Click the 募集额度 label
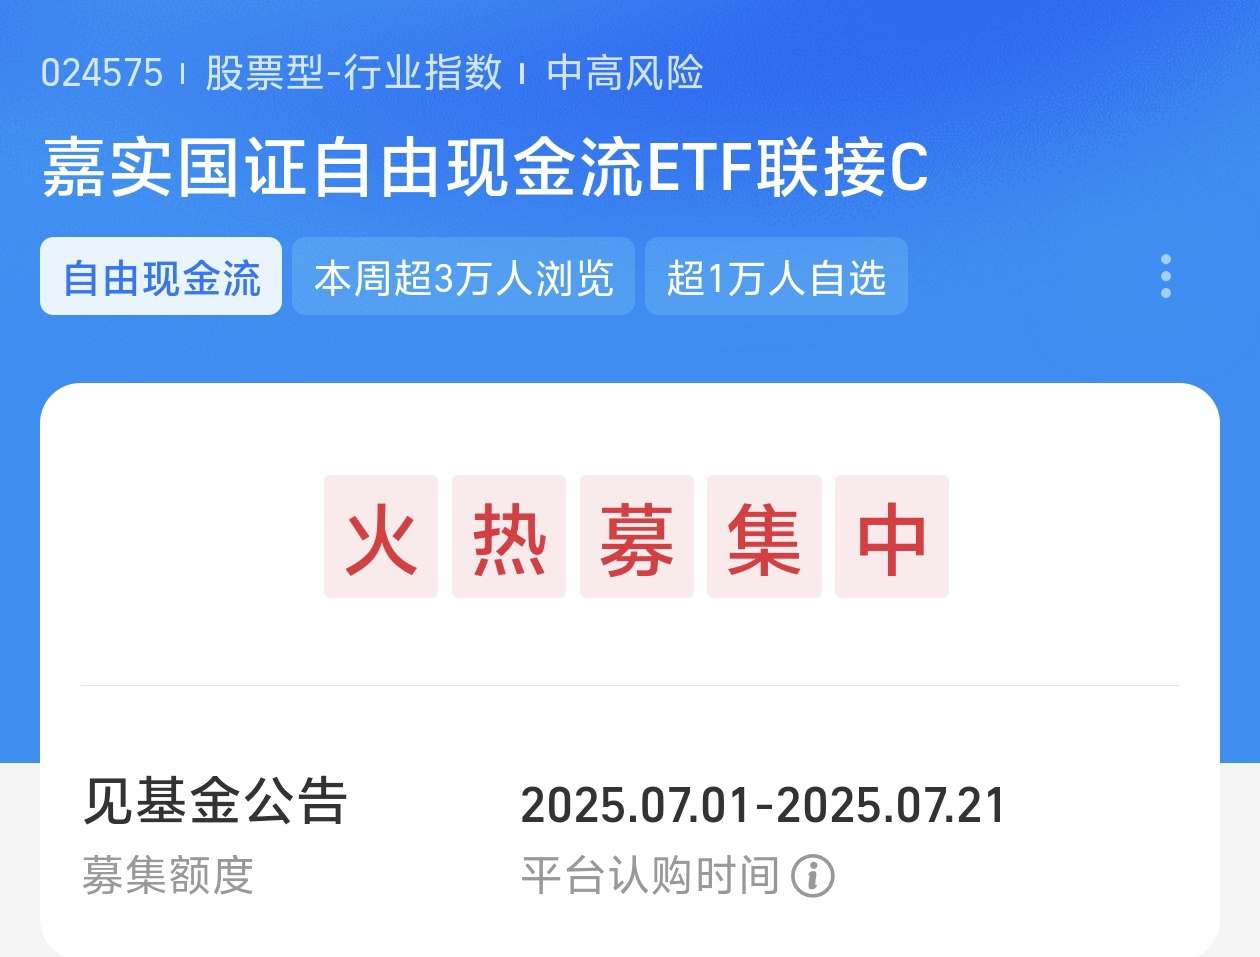Image resolution: width=1260 pixels, height=957 pixels. [x=167, y=876]
